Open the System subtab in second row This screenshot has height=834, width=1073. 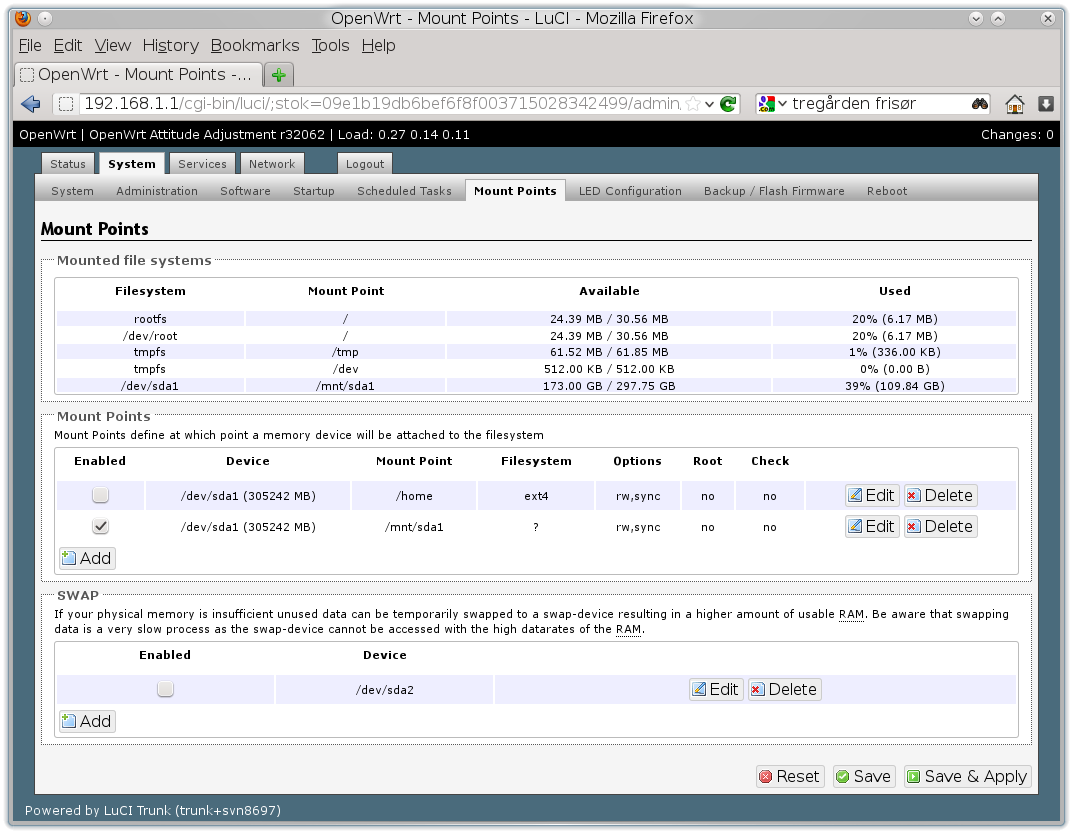point(72,191)
